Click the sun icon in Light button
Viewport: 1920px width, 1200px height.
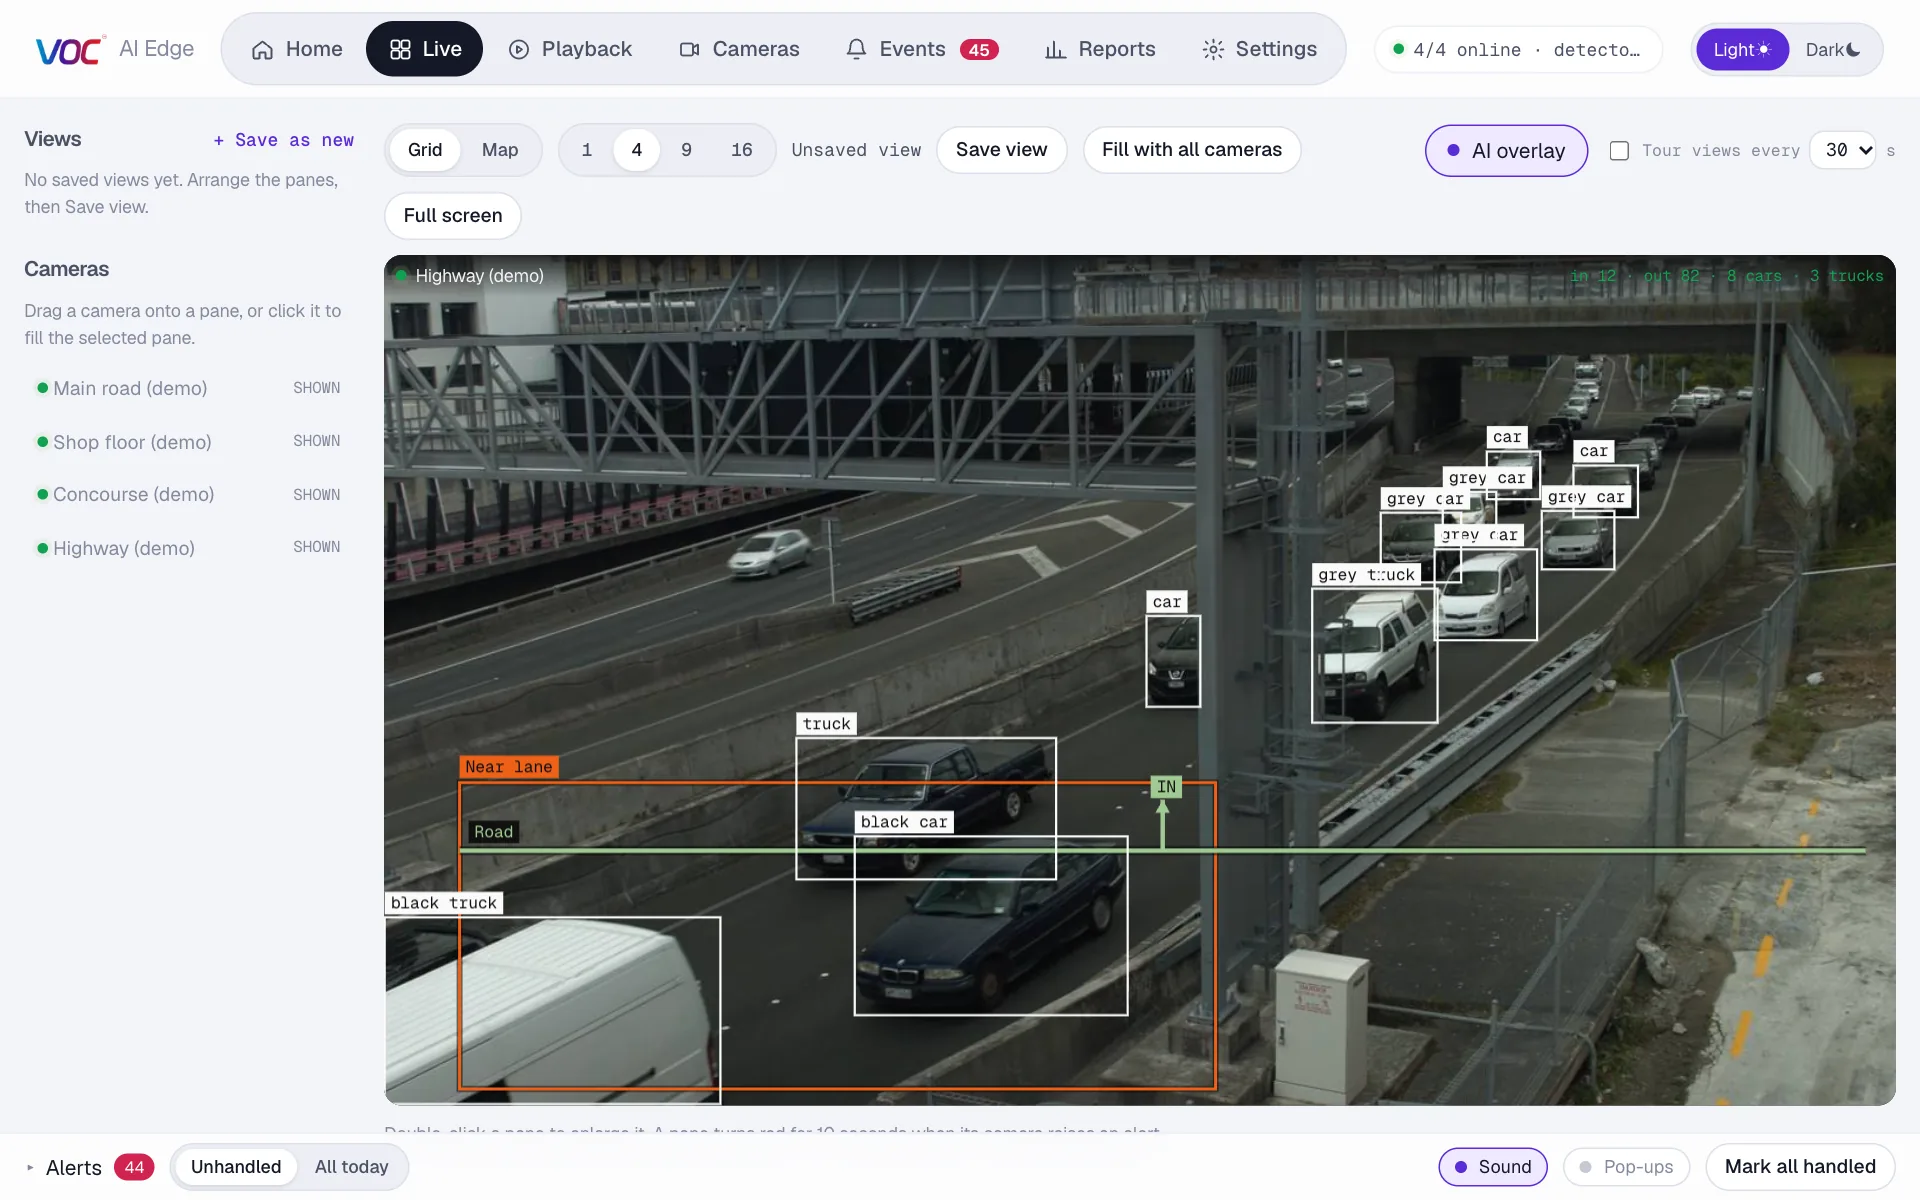pyautogui.click(x=1764, y=49)
